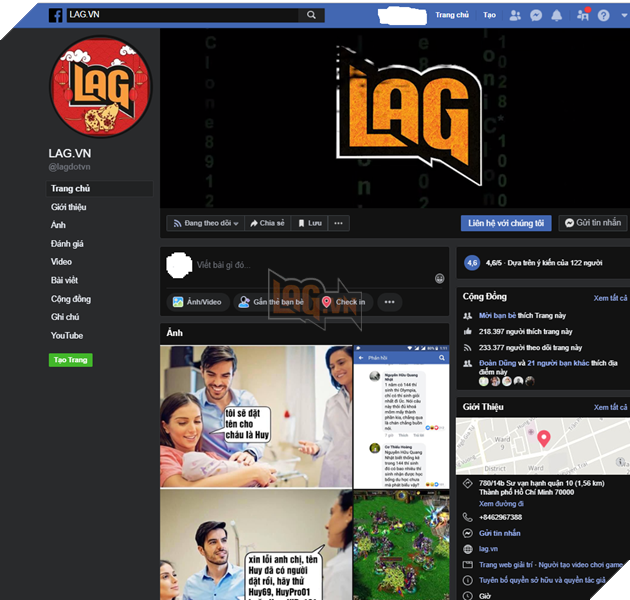Open the flagged pages icon with red dot
The image size is (630, 600).
point(583,15)
